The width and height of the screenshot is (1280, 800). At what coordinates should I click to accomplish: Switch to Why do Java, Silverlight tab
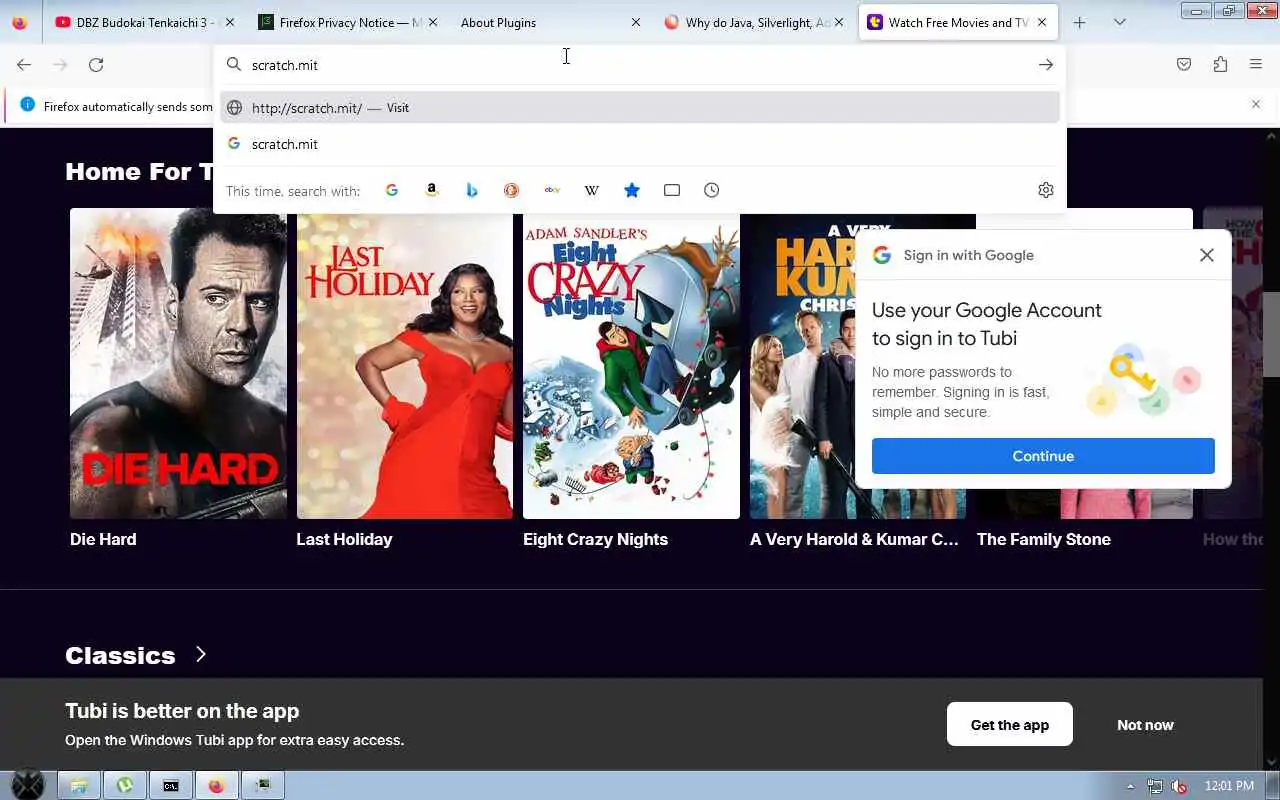[753, 22]
